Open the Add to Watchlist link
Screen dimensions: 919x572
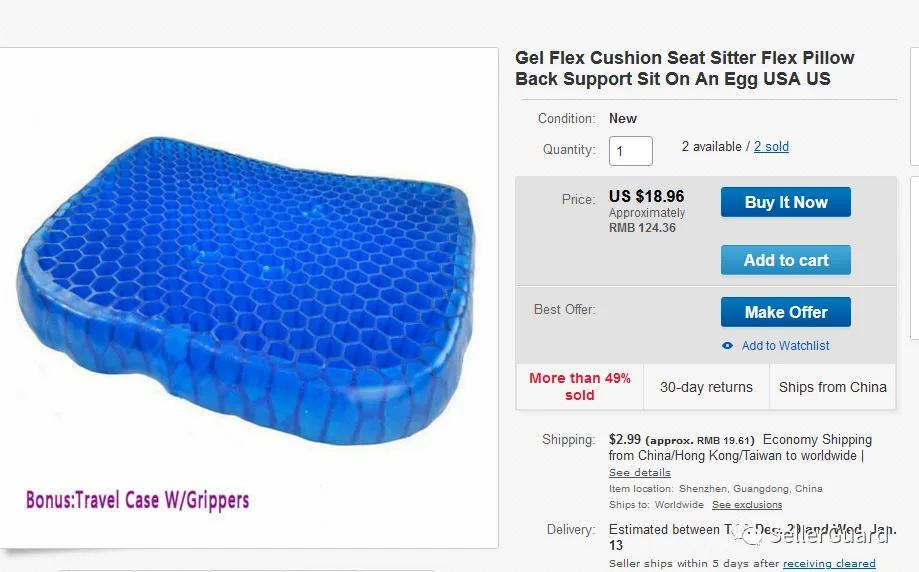pyautogui.click(x=785, y=346)
